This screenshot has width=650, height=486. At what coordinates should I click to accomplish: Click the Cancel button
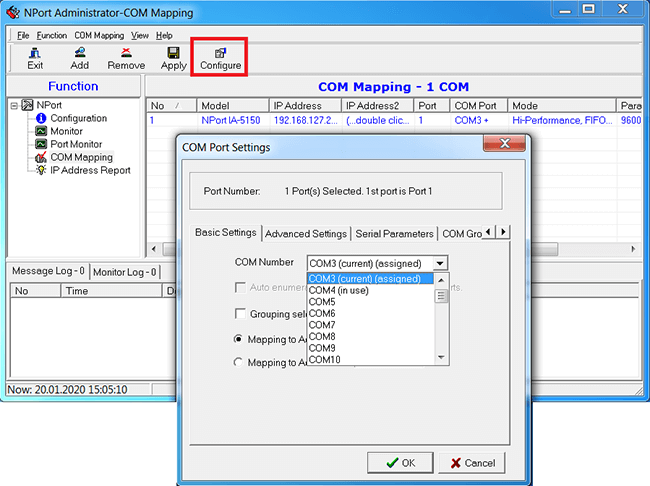[472, 463]
